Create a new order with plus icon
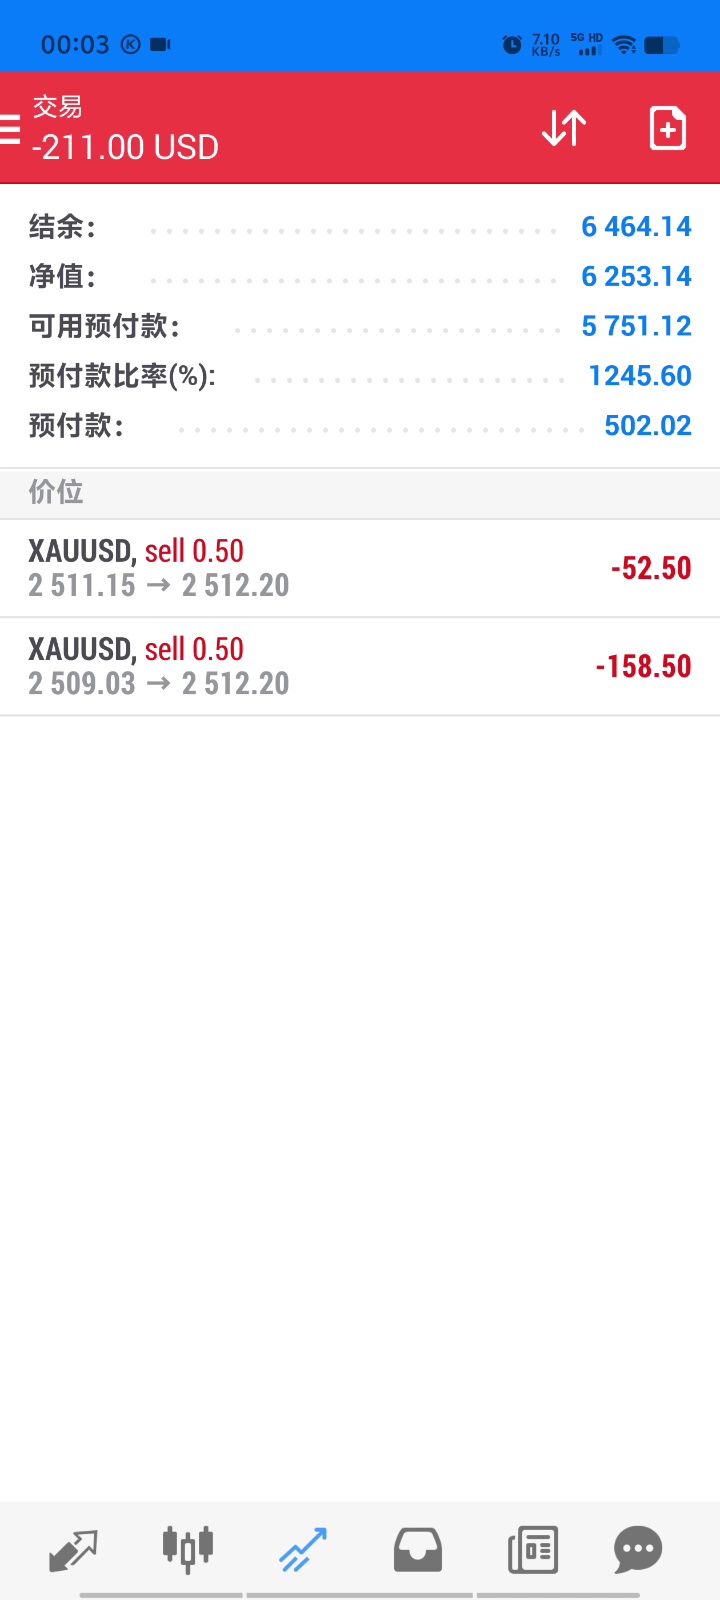Screen dimensions: 720x1600 point(667,129)
